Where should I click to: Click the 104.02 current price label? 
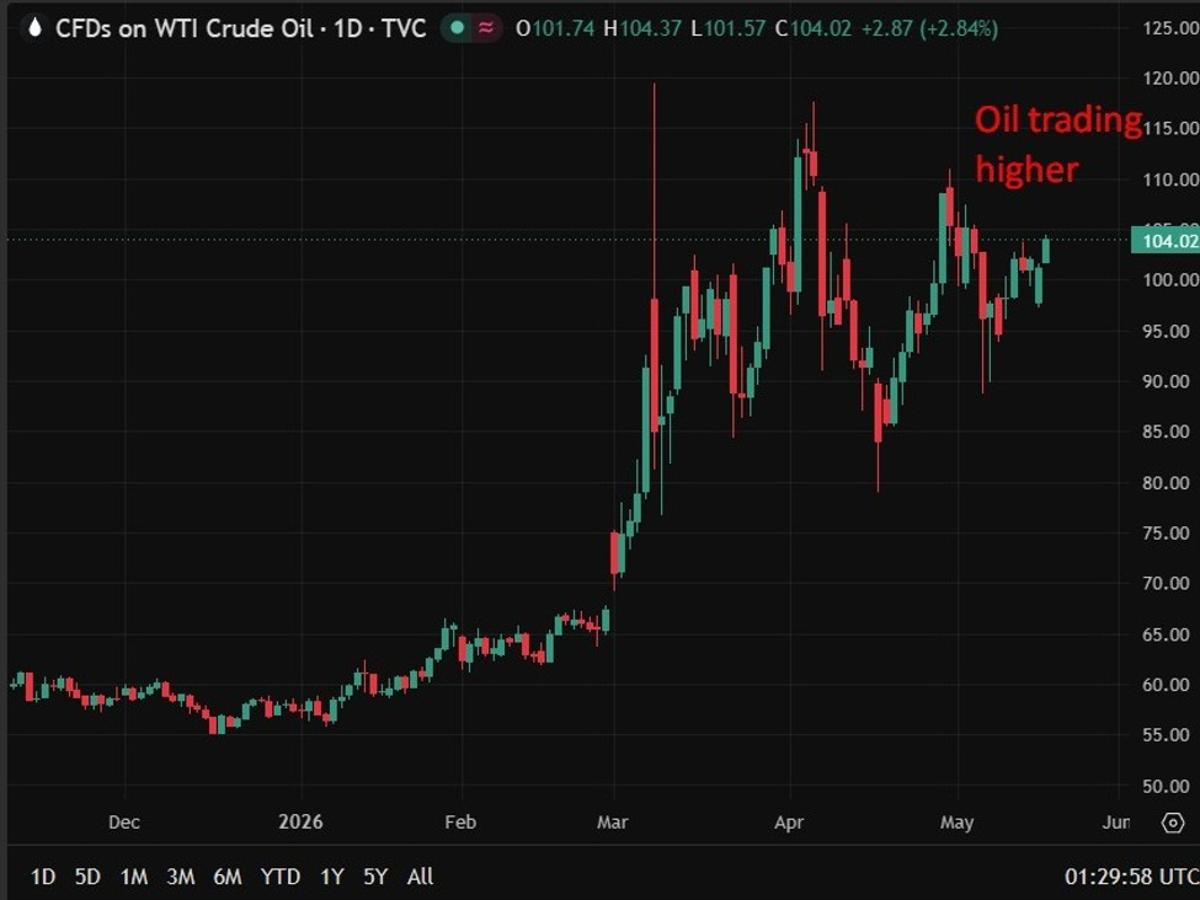[1165, 240]
